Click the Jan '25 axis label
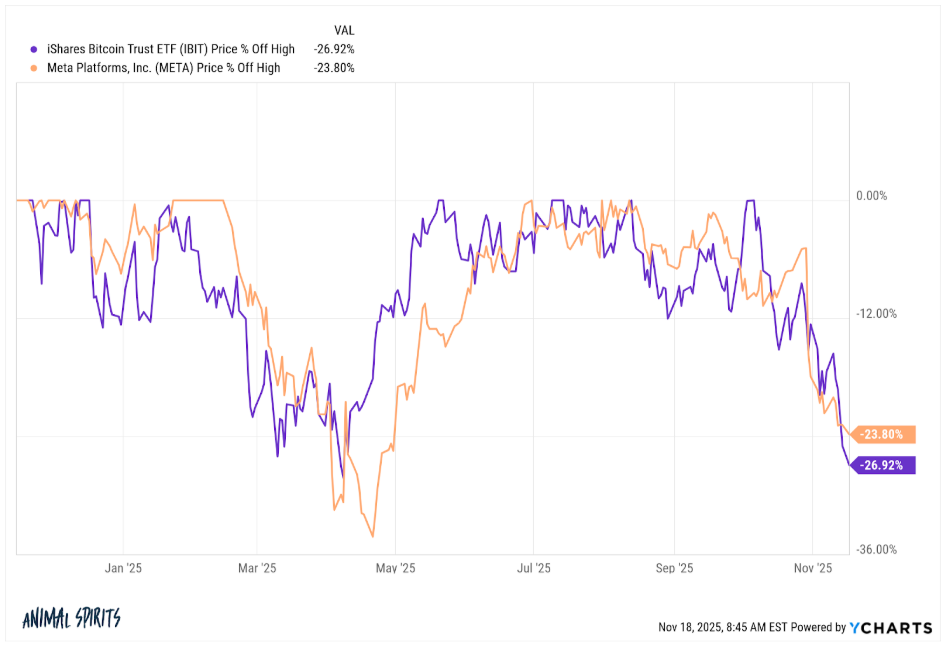This screenshot has width=945, height=645. tap(123, 568)
